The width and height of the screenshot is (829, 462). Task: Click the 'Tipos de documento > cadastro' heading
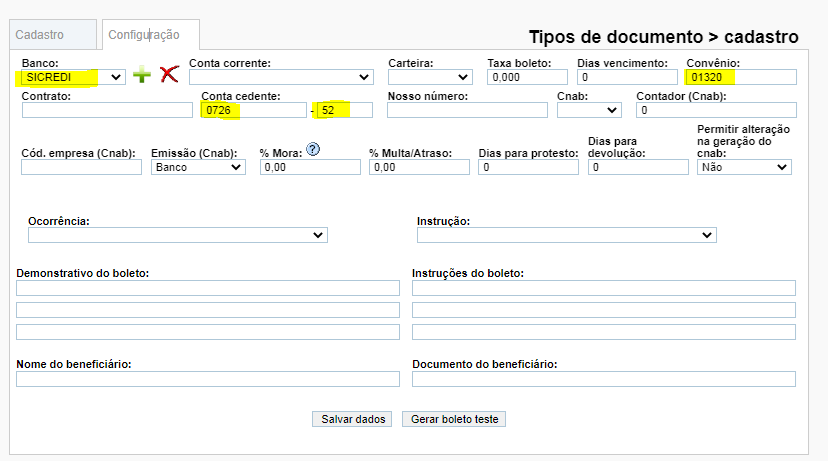(664, 37)
